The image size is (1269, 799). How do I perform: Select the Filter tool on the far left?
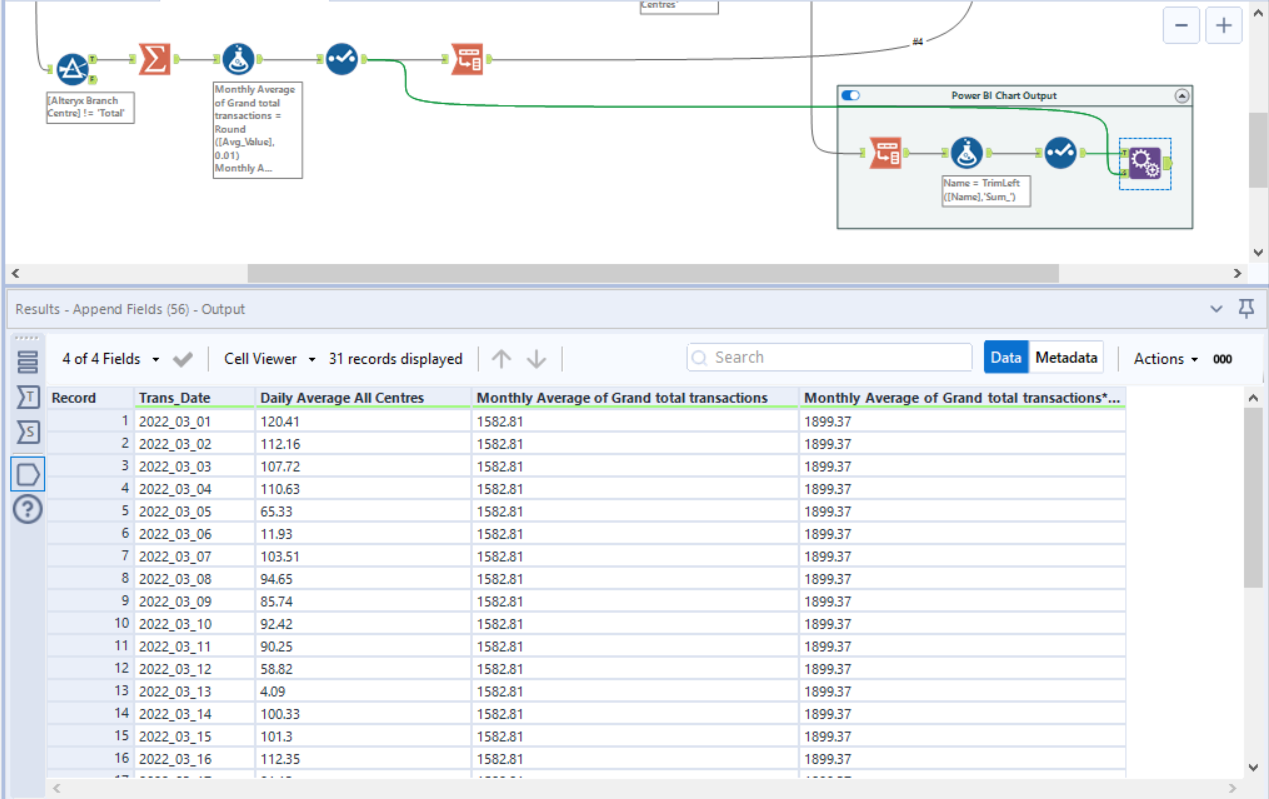click(x=72, y=59)
